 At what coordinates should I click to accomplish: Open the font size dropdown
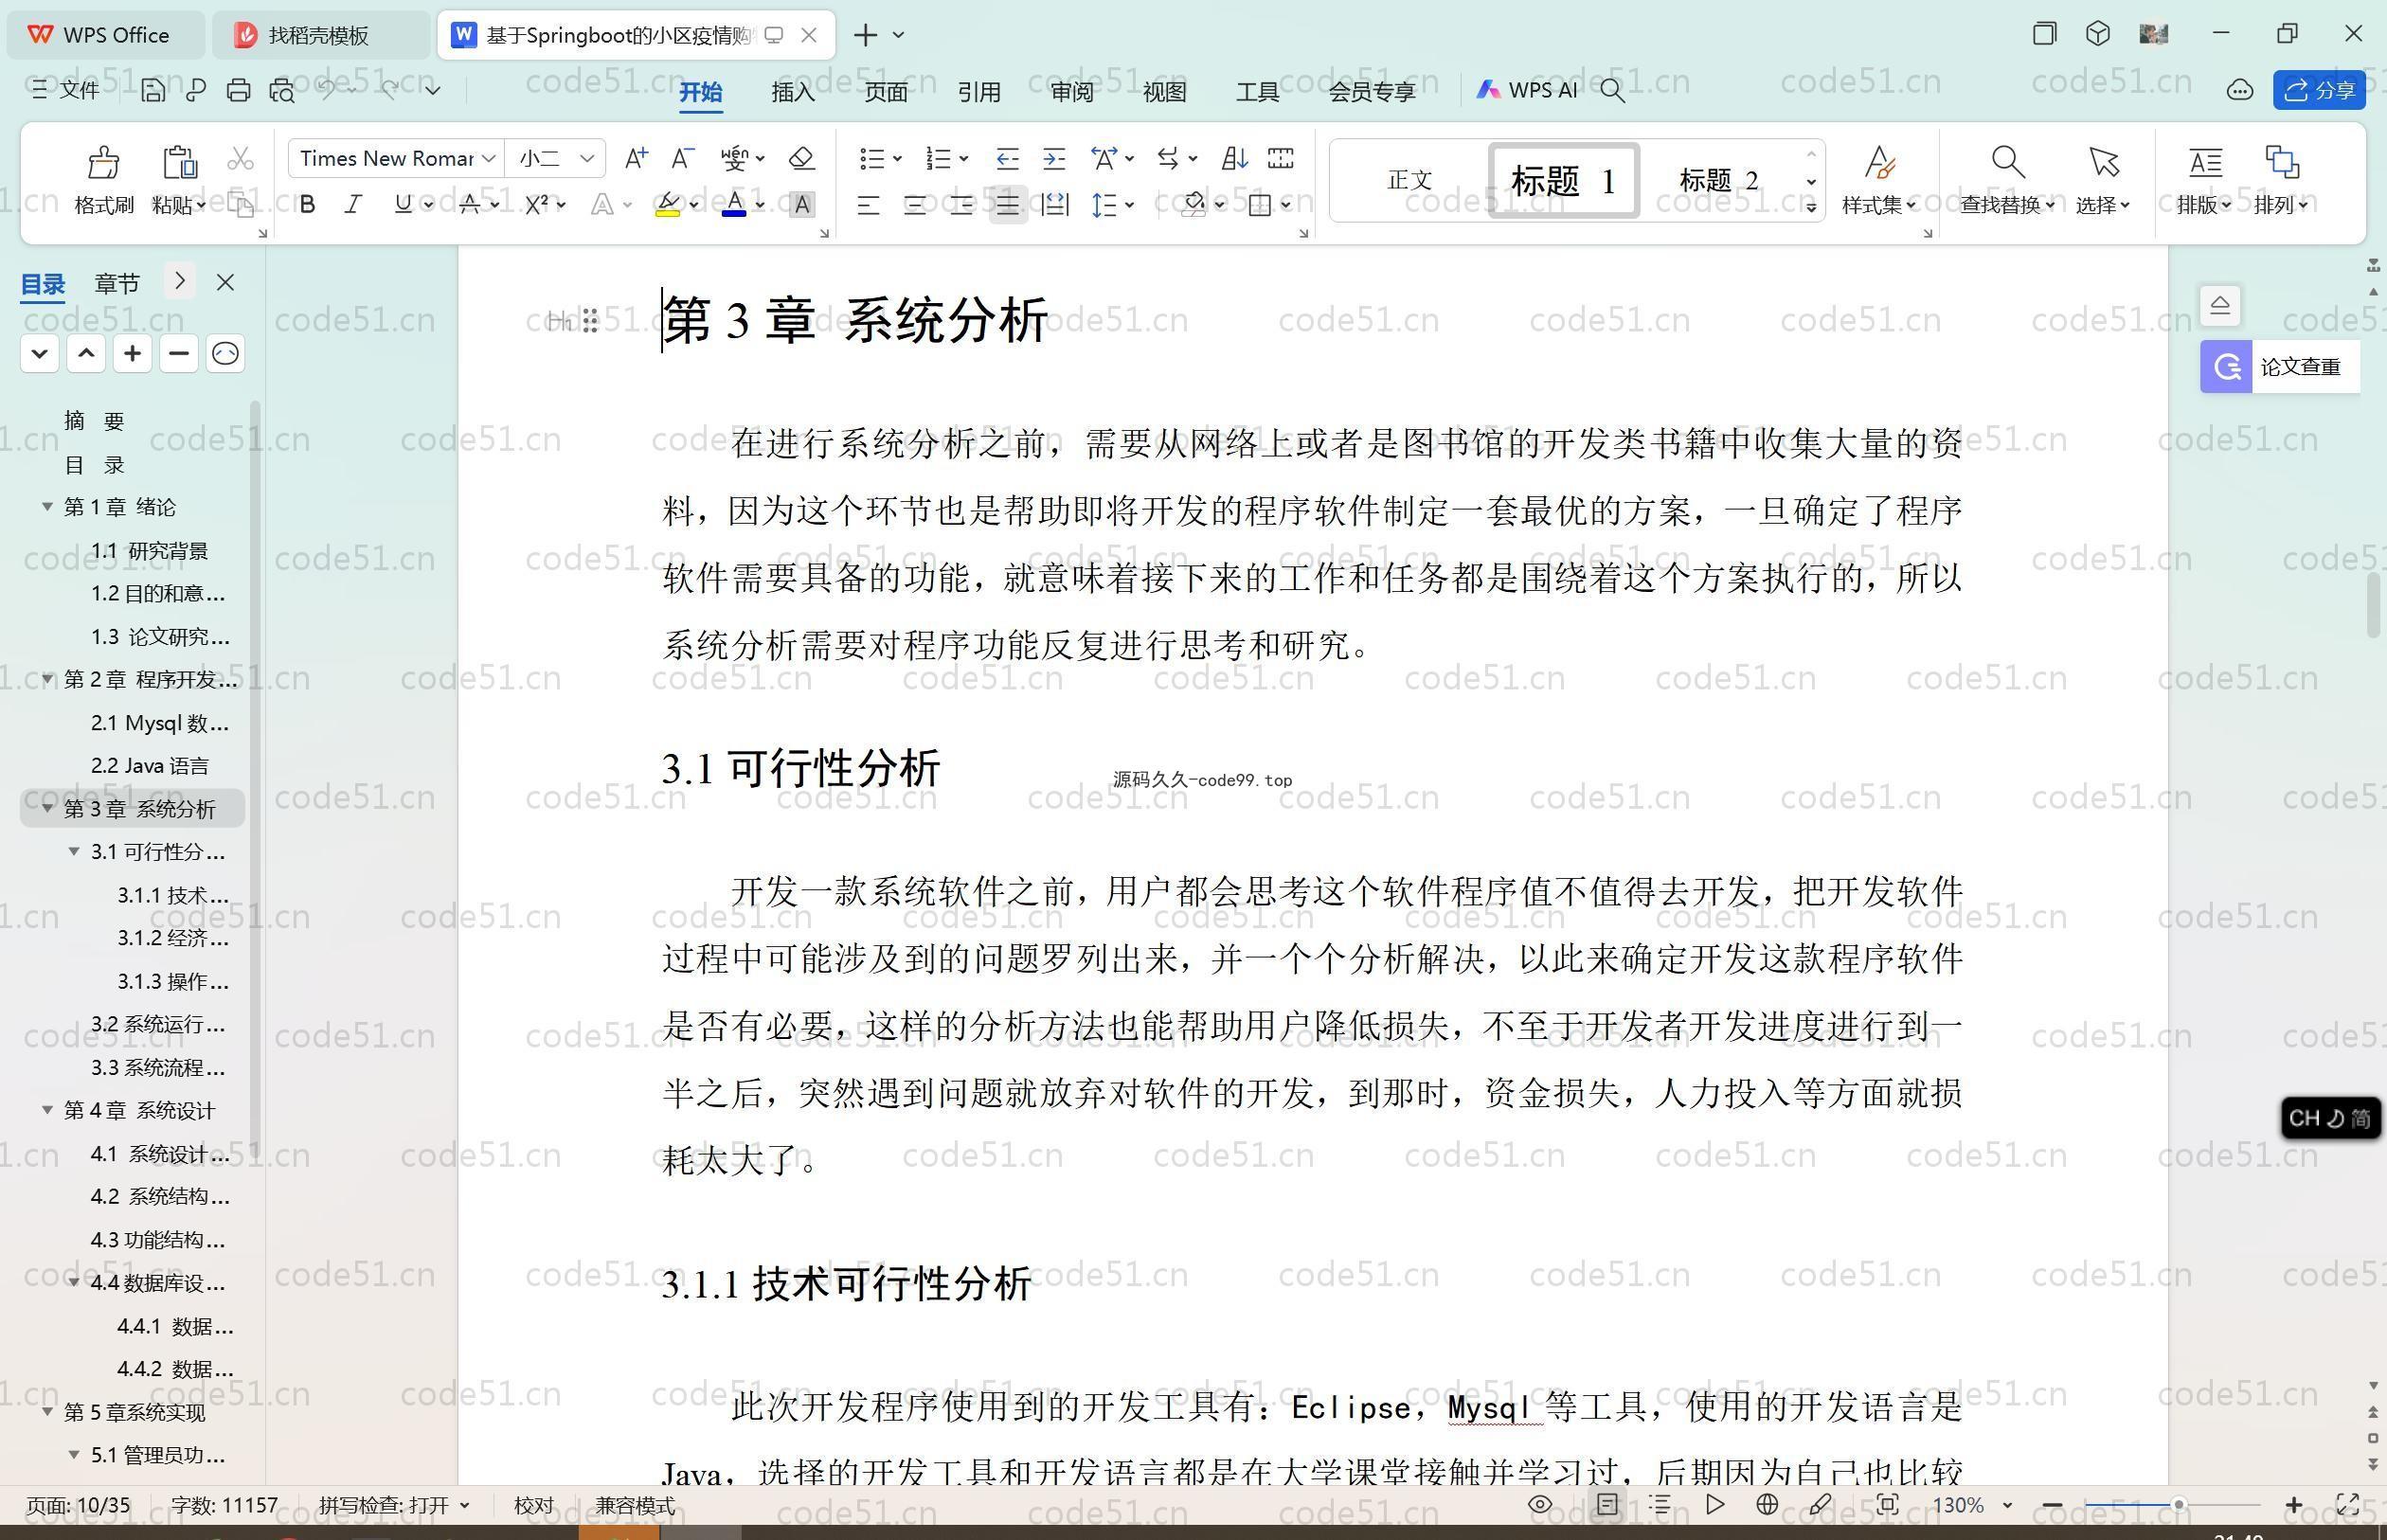[587, 158]
